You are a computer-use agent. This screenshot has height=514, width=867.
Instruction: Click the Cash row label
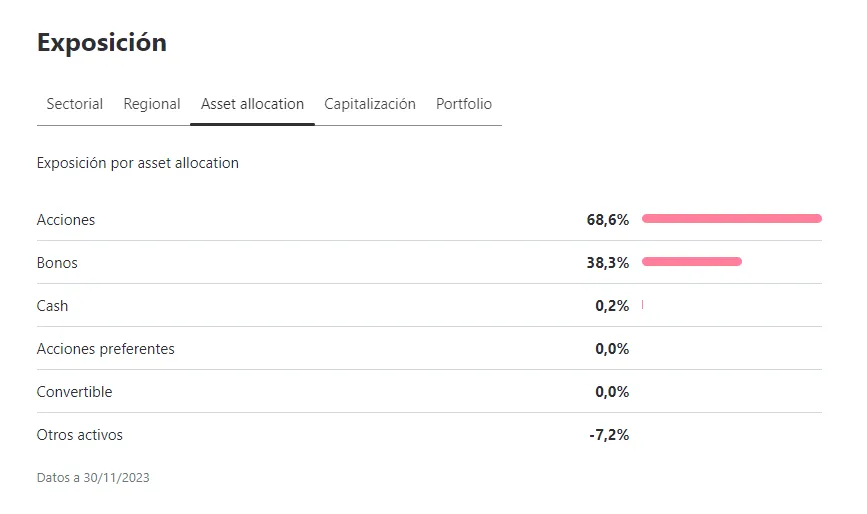coord(52,306)
